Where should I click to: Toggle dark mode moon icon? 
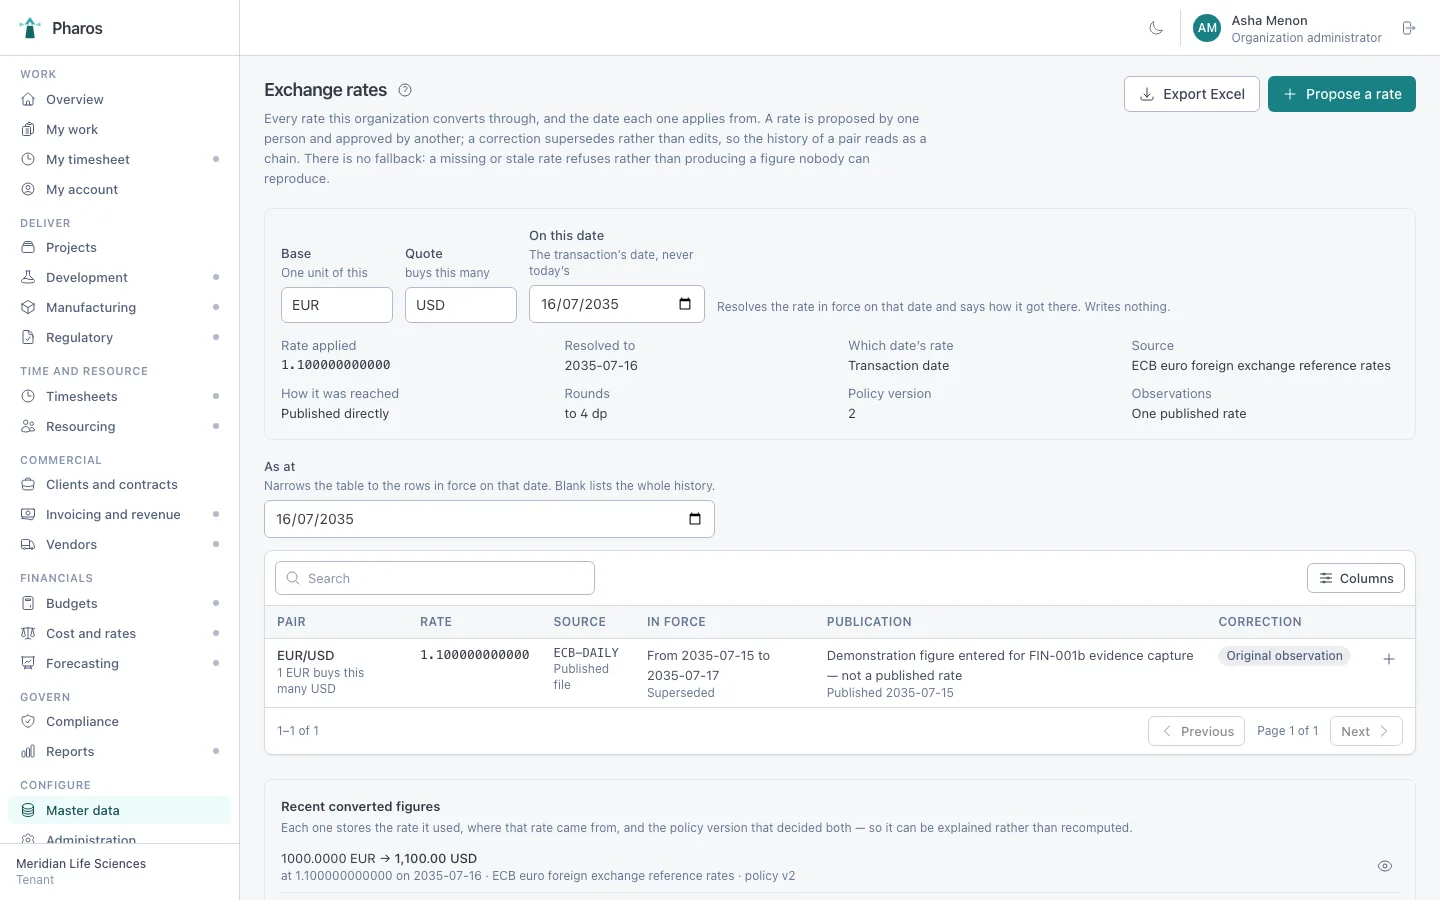1156,28
